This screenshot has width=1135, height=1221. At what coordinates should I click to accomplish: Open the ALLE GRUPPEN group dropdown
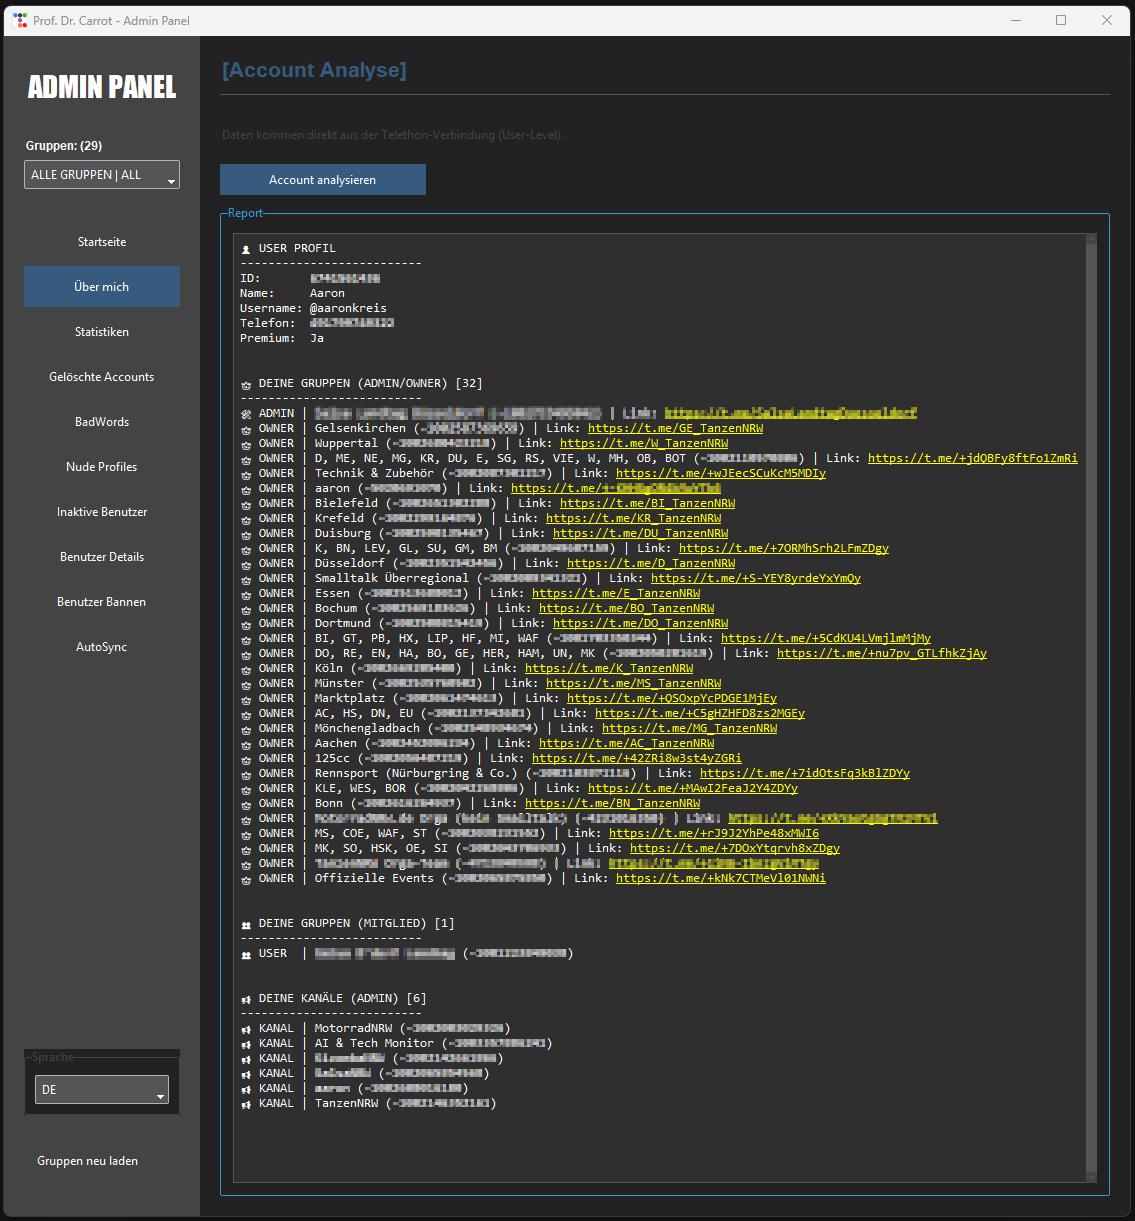click(102, 175)
